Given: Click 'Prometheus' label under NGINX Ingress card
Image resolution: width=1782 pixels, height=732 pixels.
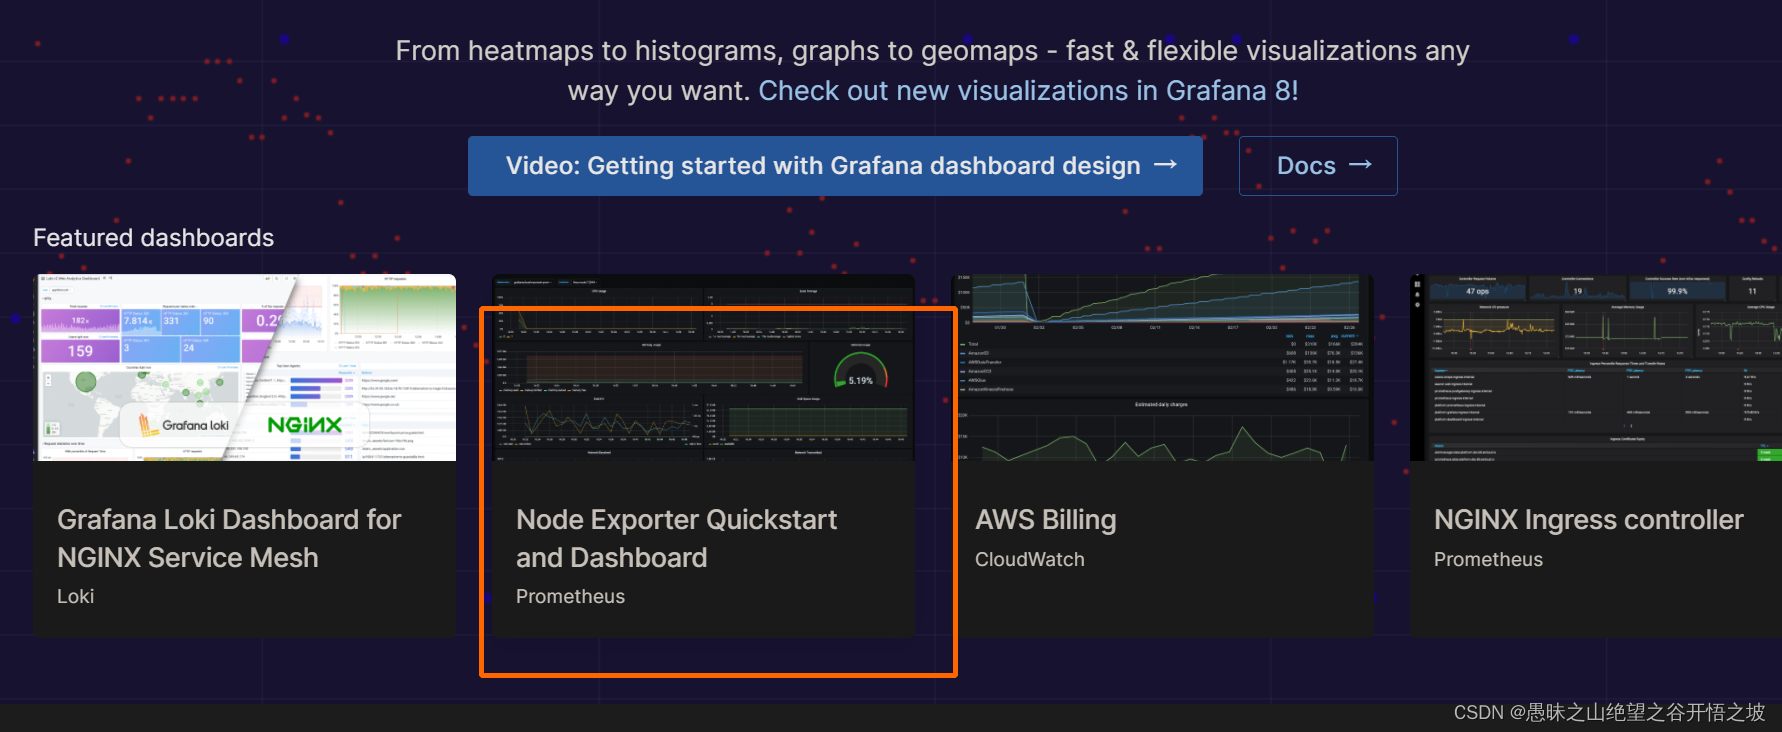Looking at the screenshot, I should pyautogui.click(x=1488, y=560).
